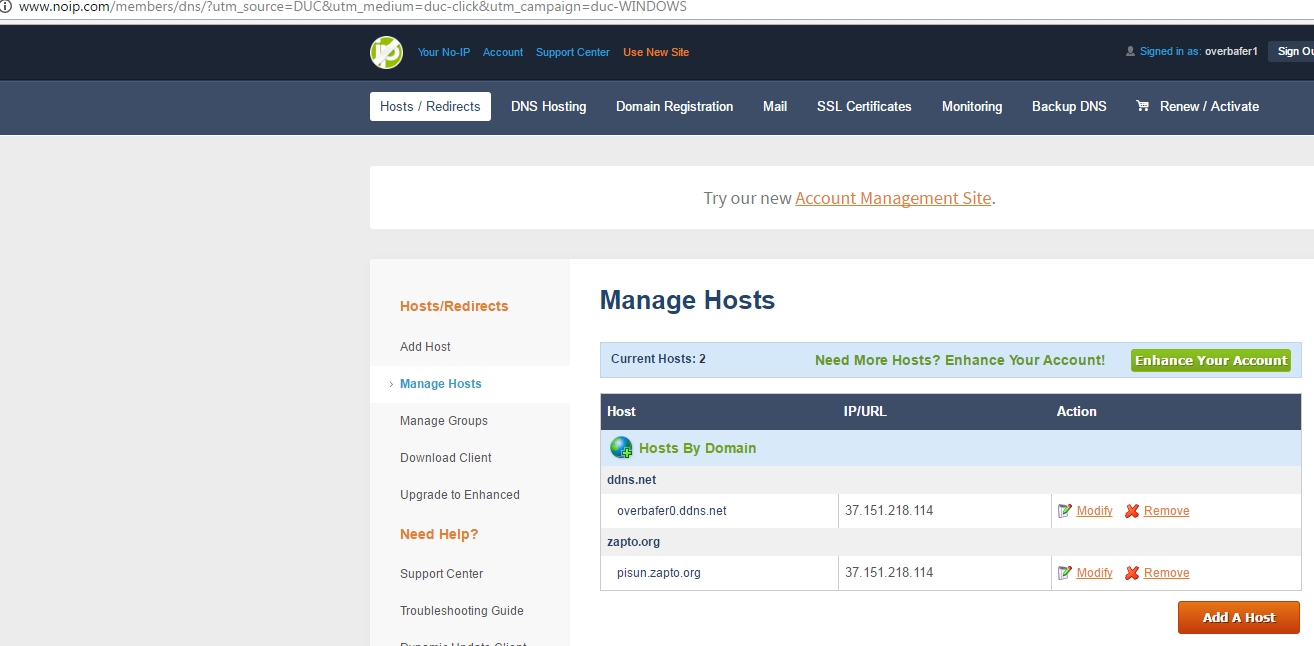Click the Enhance Your Account button
Screen dimensions: 1314x646
1210,361
